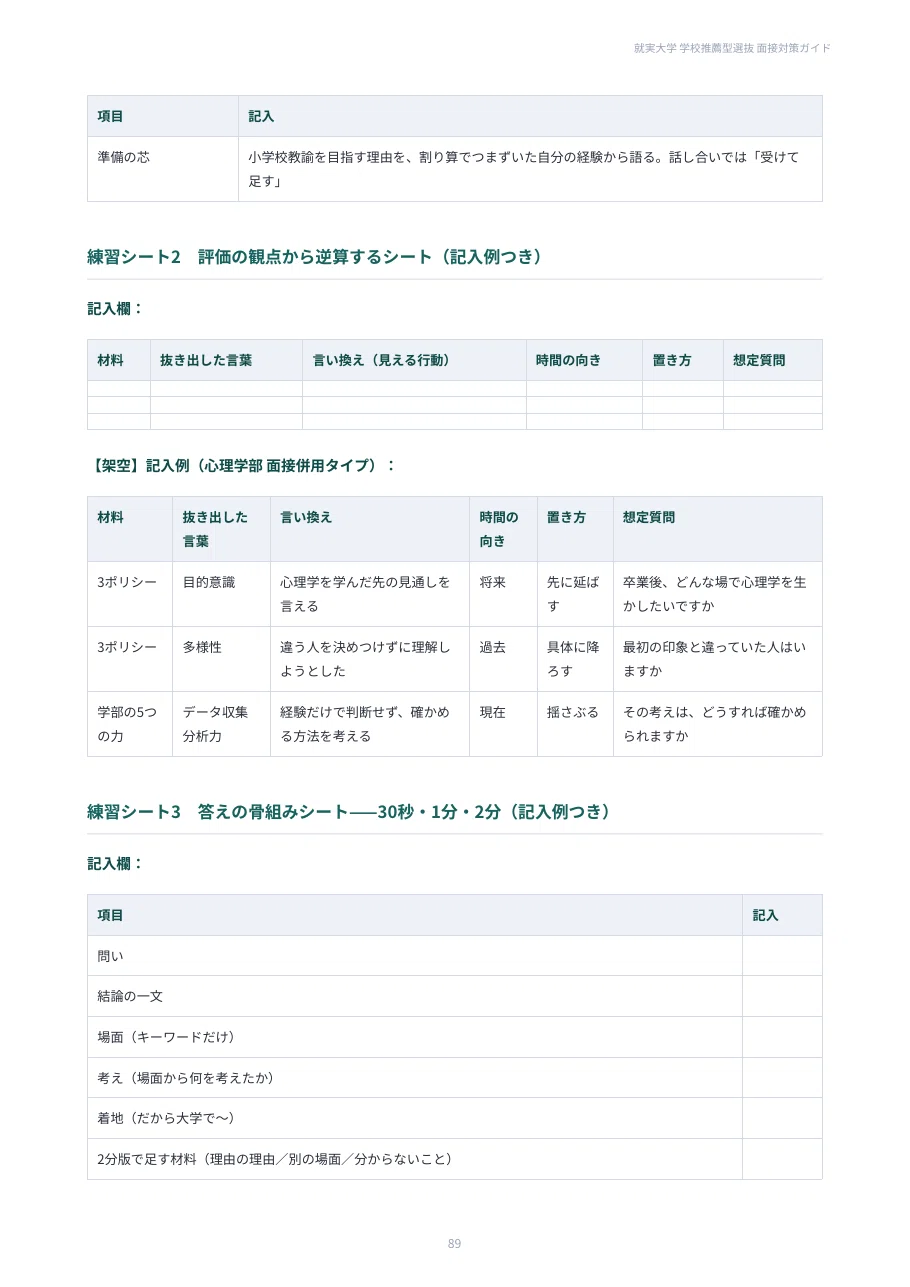
Task: Select the '準備の芯' cell in the top table
Action: [x=163, y=169]
